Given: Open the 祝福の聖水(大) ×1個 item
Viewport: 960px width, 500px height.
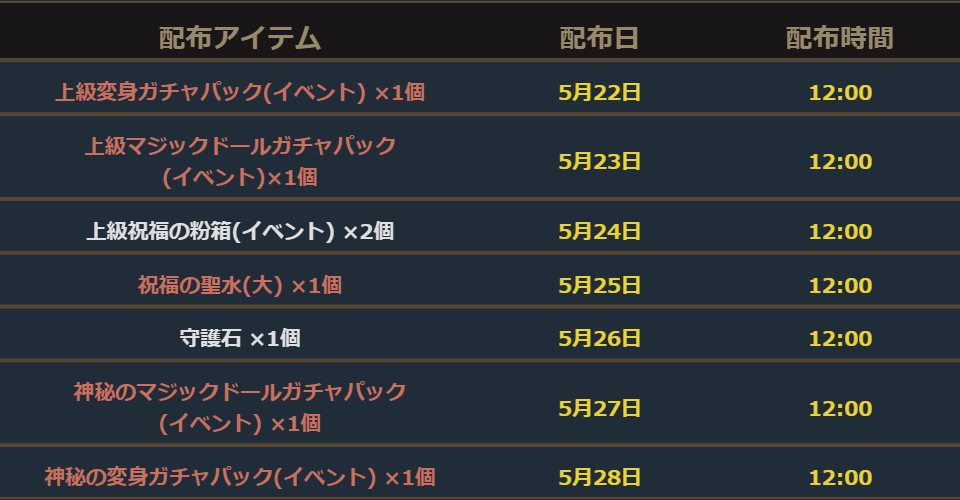Looking at the screenshot, I should (240, 285).
